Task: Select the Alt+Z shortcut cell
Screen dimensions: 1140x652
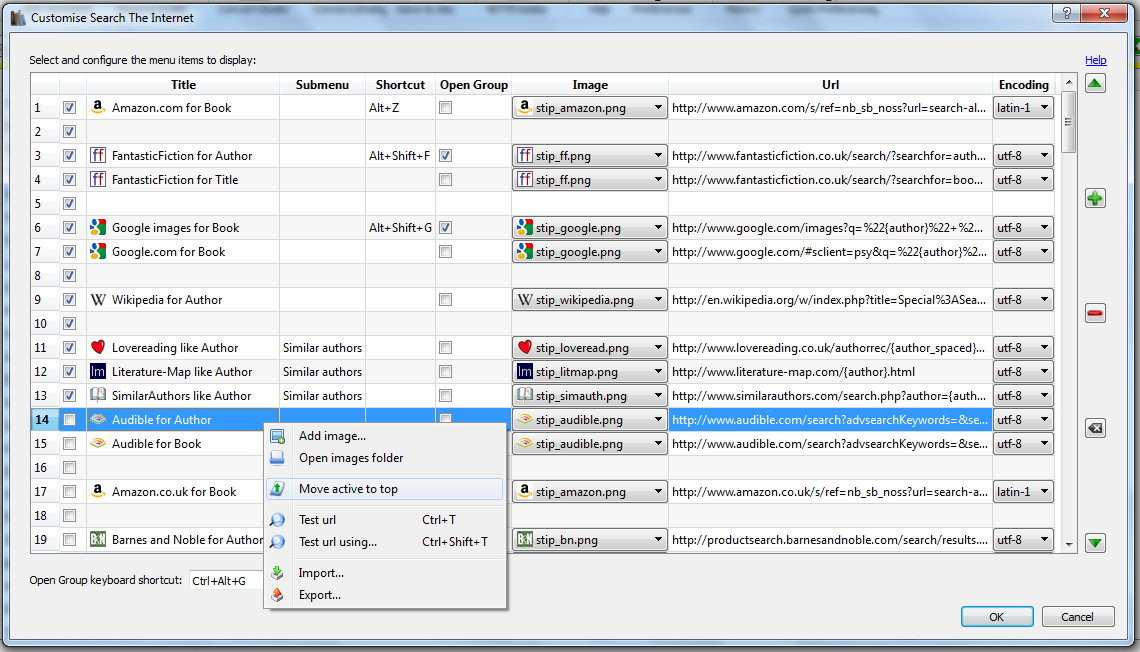Action: [400, 108]
